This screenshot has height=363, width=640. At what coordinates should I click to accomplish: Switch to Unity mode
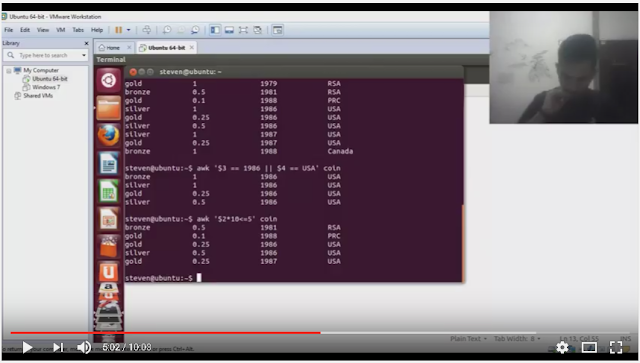(x=258, y=30)
